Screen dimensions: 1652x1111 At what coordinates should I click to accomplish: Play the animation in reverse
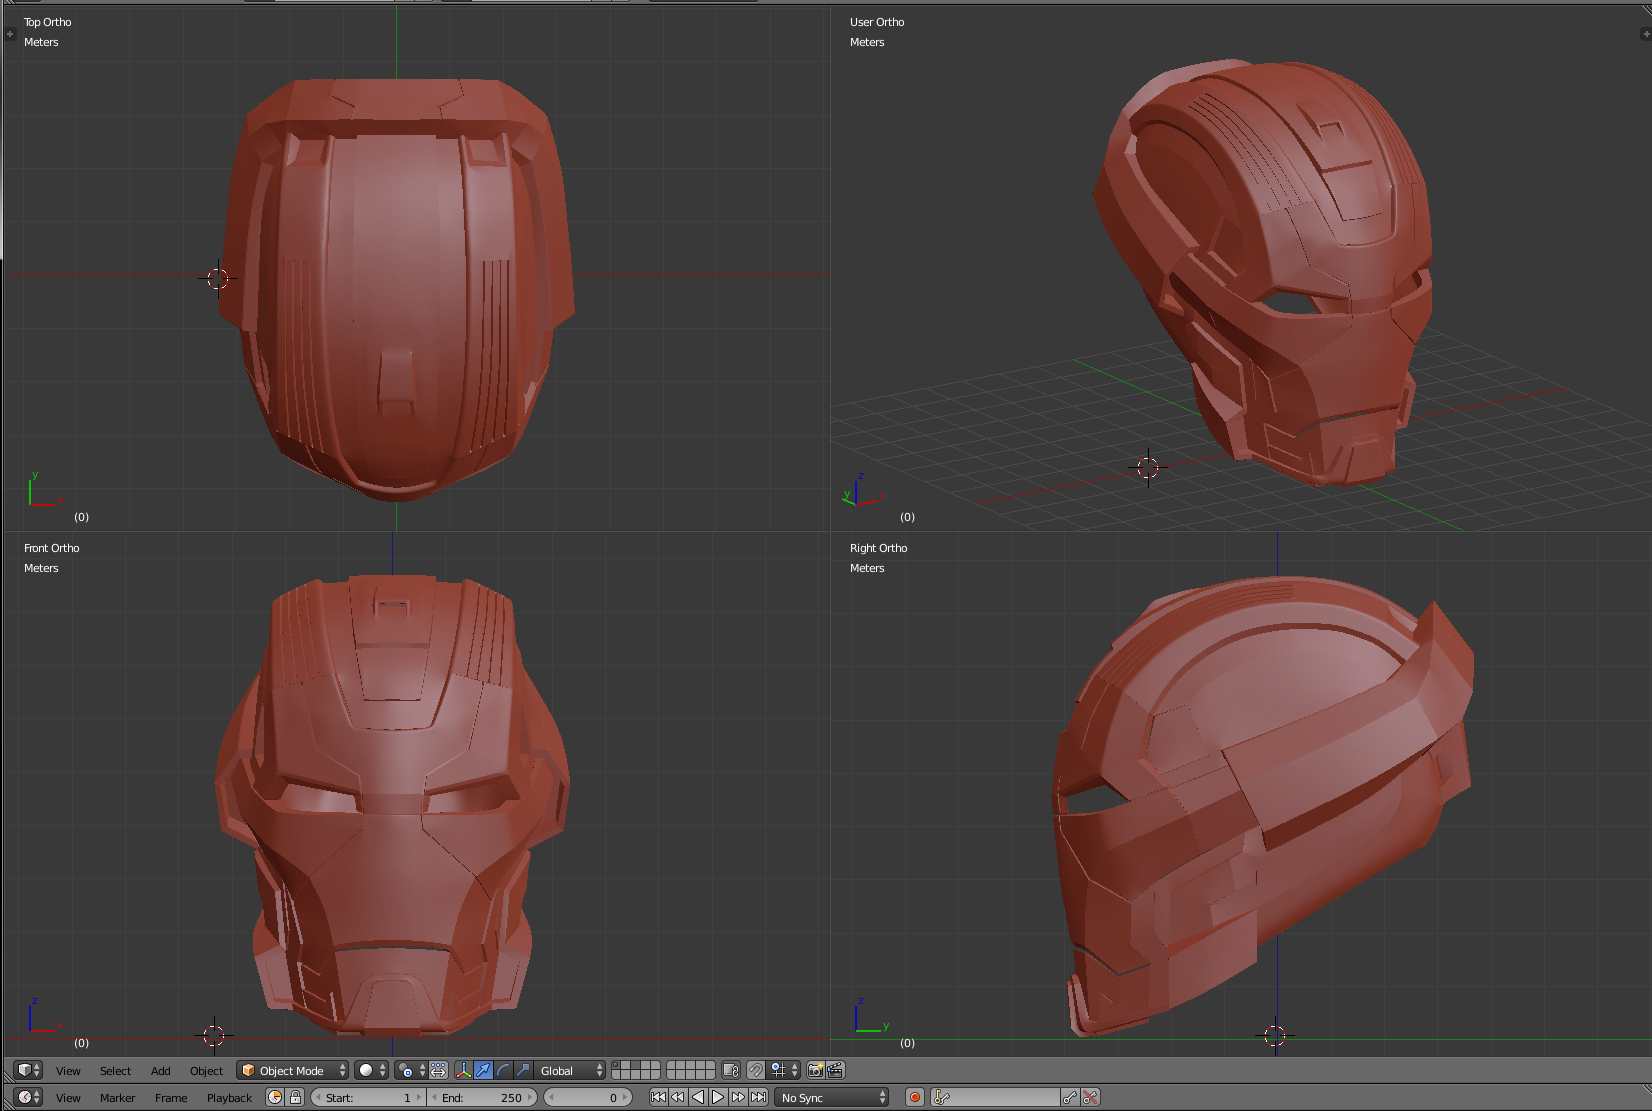coord(698,1097)
